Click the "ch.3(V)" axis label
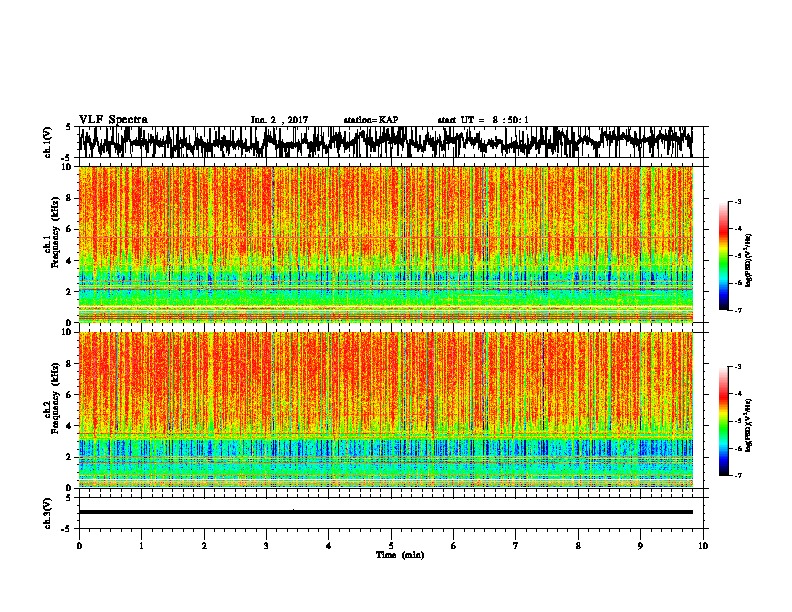Screen dimensions: 792x612 pyautogui.click(x=48, y=513)
